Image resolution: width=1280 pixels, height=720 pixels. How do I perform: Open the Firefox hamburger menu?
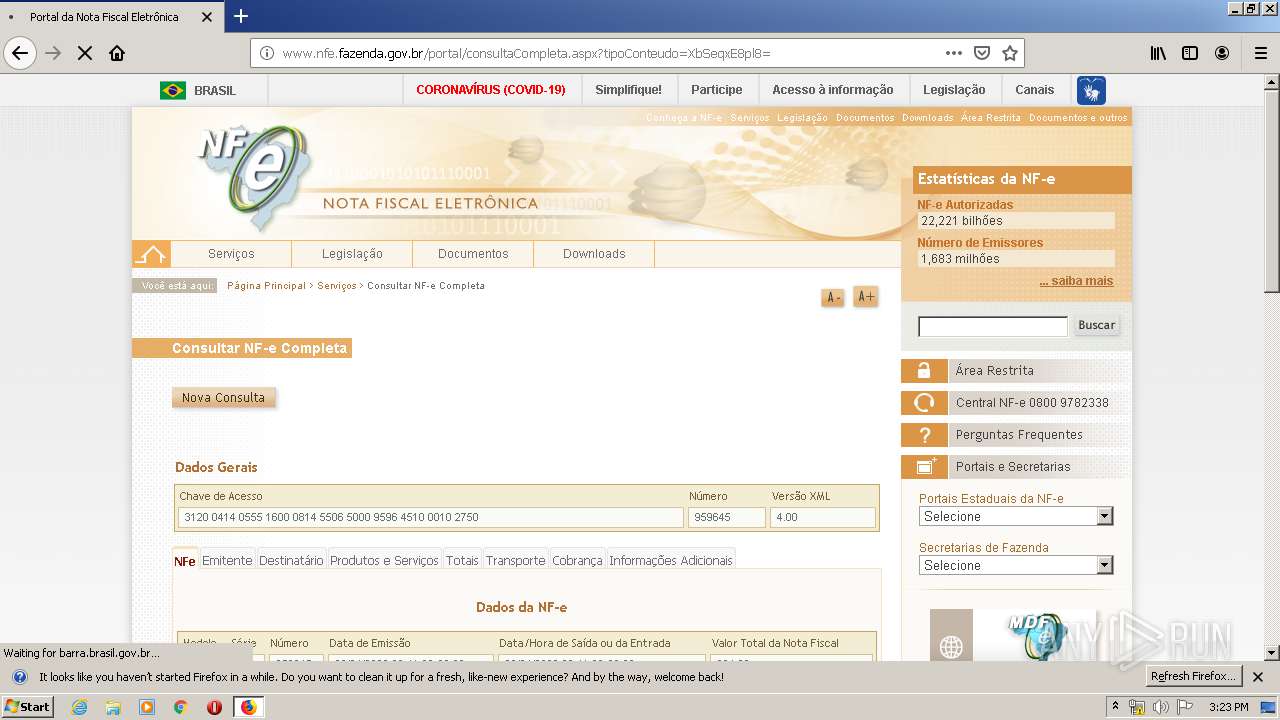tap(1261, 53)
